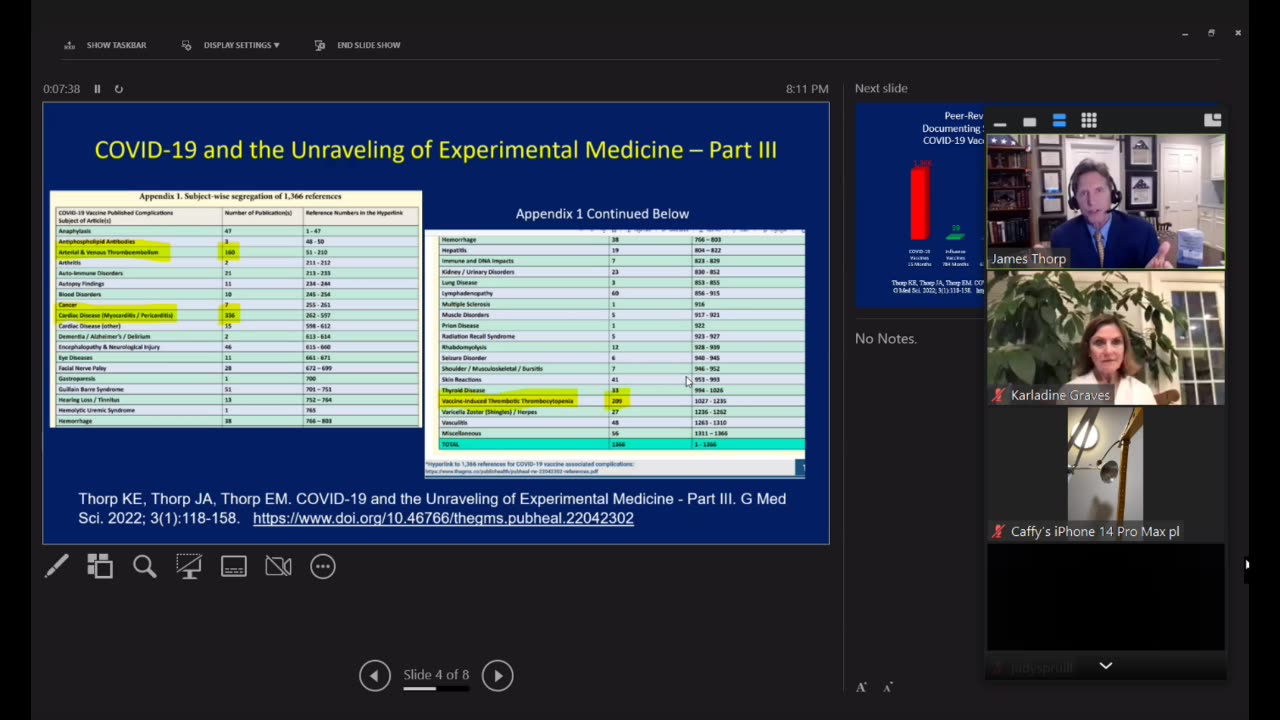The image size is (1280, 720).
Task: Toggle the camera cameo icon
Action: coord(278,566)
